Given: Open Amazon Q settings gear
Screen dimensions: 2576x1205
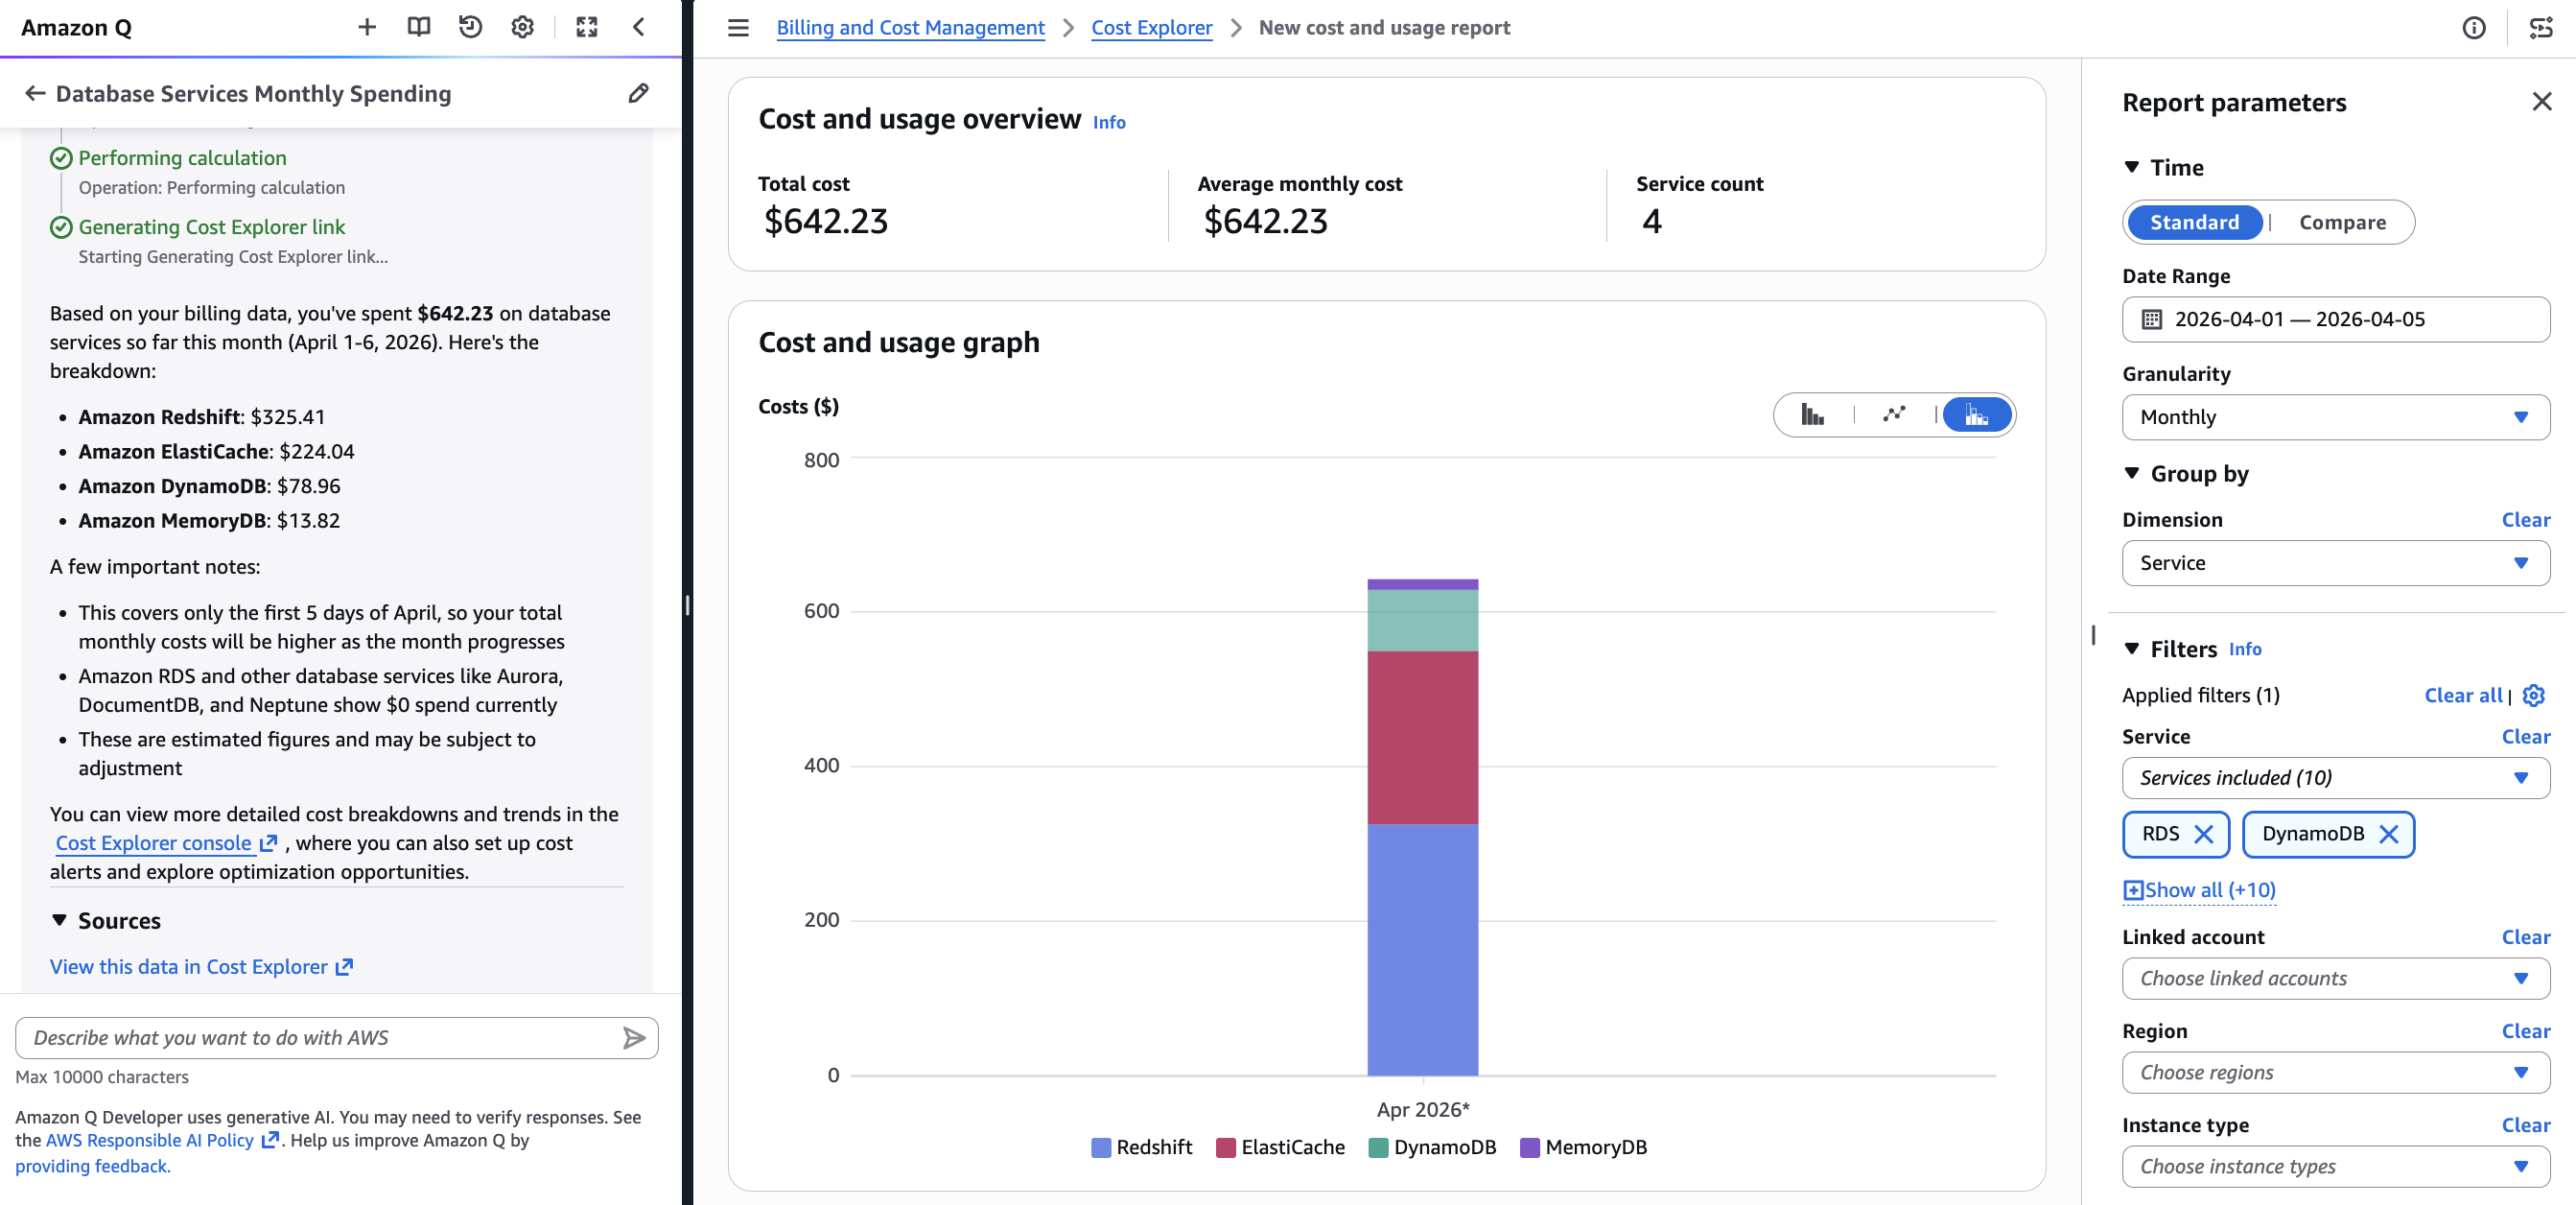Looking at the screenshot, I should tap(521, 27).
